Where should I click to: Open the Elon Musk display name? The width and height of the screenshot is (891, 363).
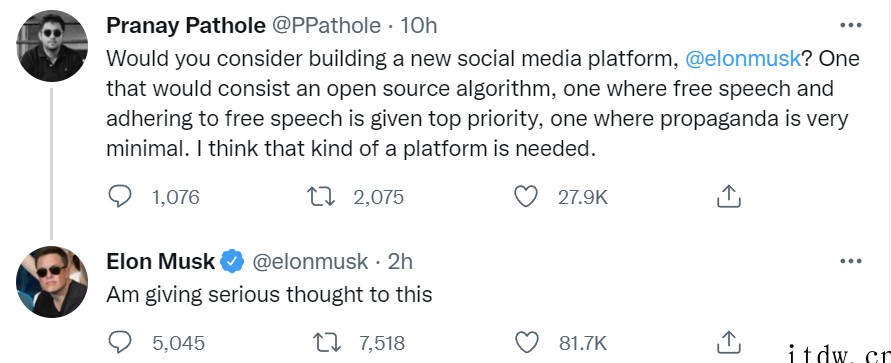[x=161, y=261]
